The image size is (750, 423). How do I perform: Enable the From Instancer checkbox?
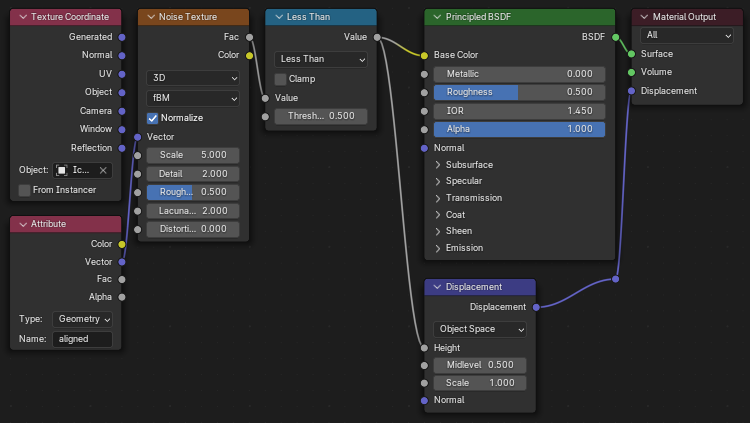[x=24, y=190]
